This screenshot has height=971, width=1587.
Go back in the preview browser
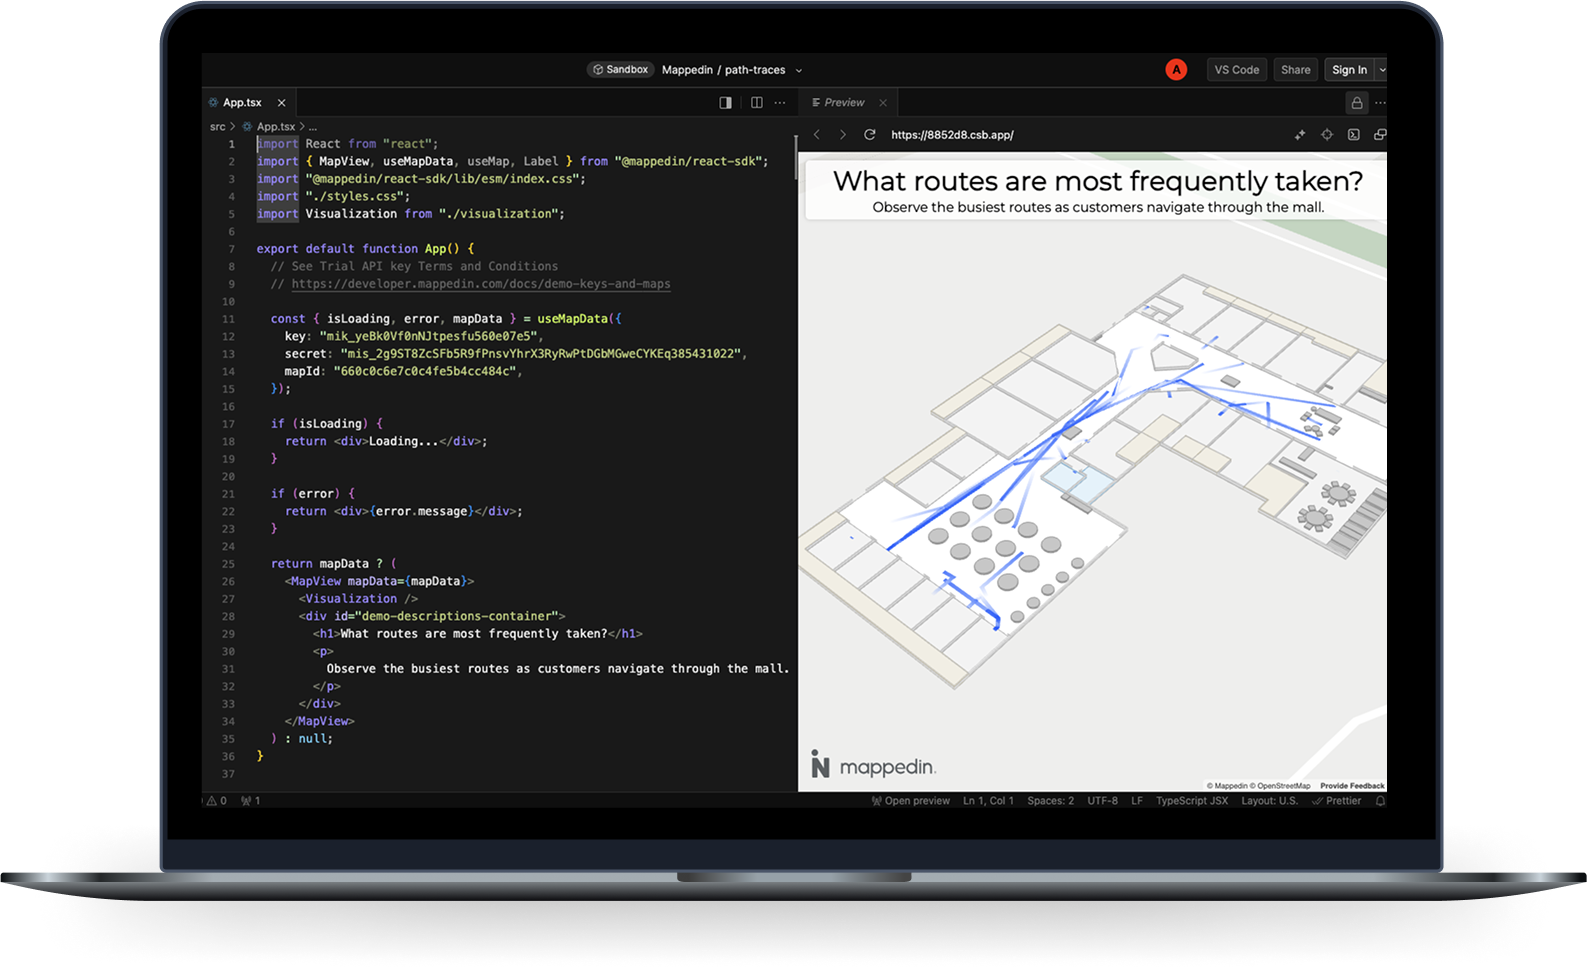point(817,135)
